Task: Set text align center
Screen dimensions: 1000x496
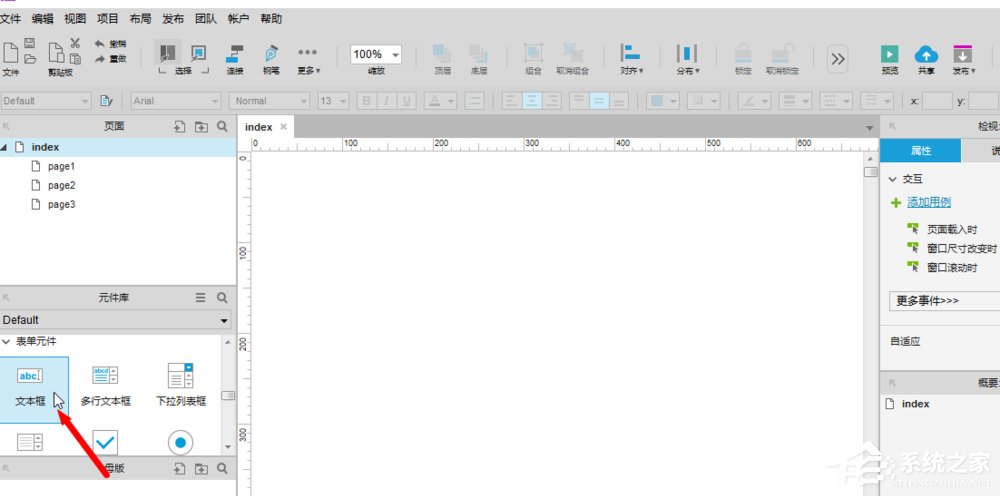Action: click(x=532, y=101)
